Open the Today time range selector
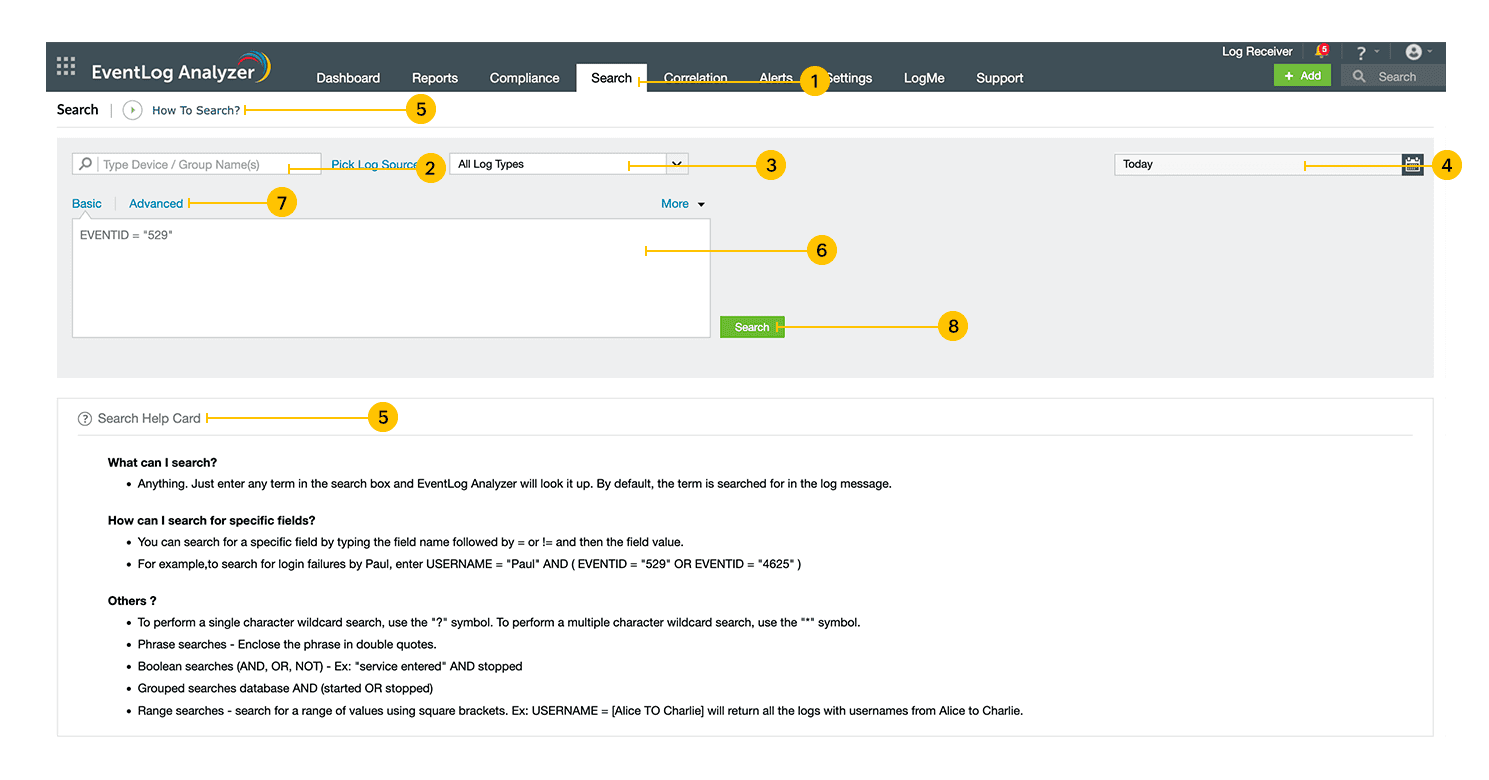 click(x=1257, y=165)
